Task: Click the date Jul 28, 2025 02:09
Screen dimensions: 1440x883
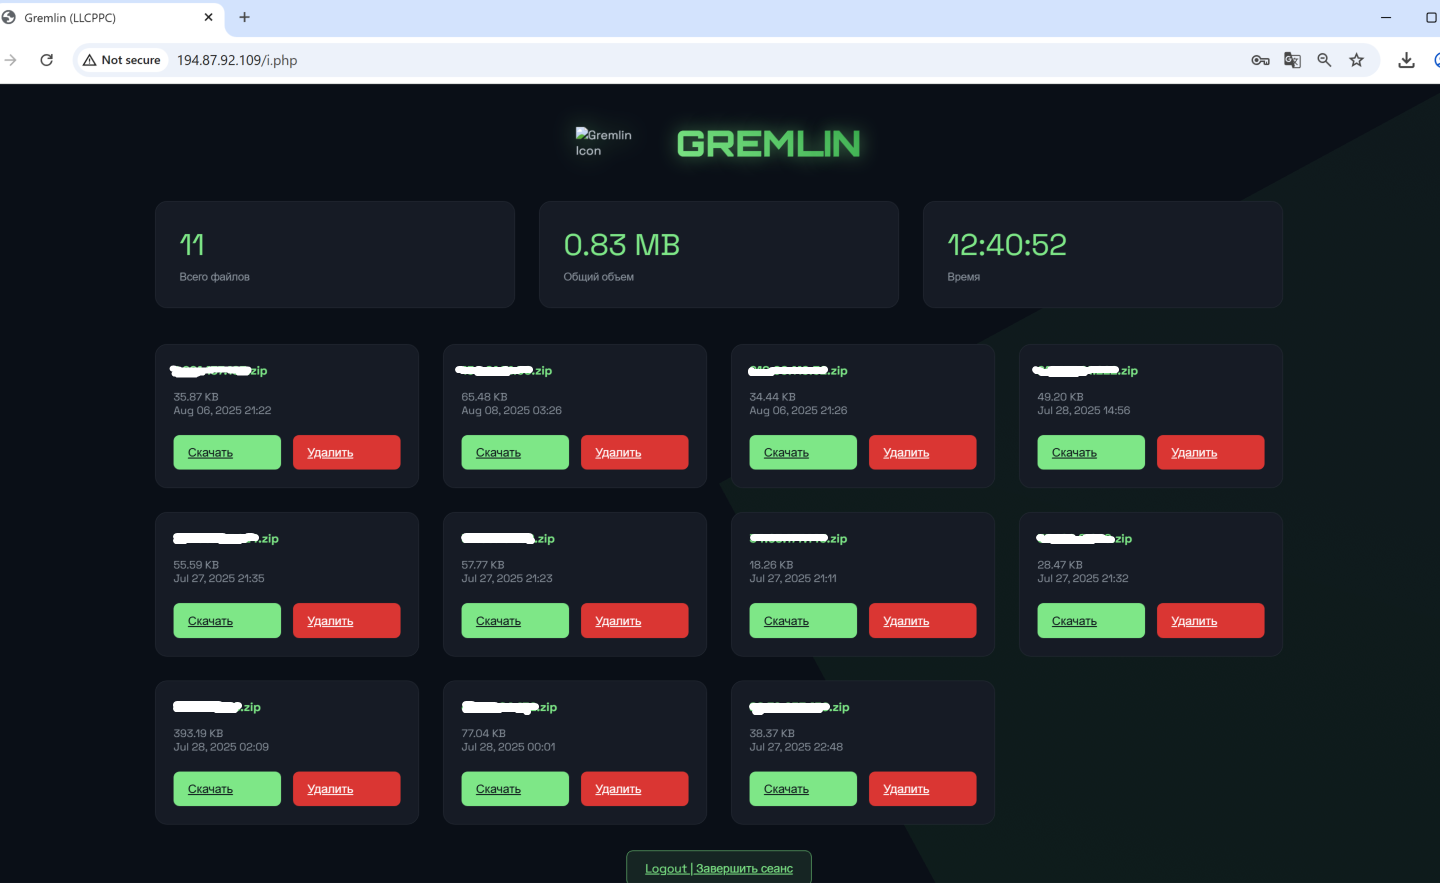Action: (221, 747)
